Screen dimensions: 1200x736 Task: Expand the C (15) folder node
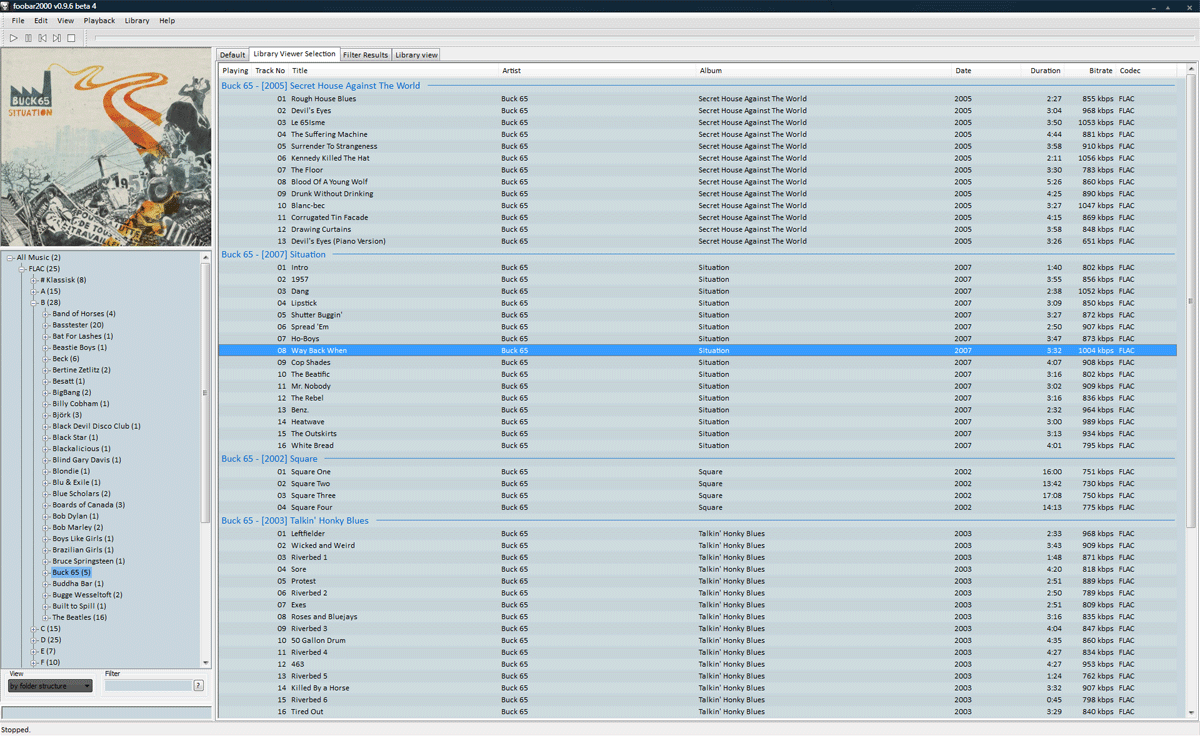pyautogui.click(x=34, y=629)
